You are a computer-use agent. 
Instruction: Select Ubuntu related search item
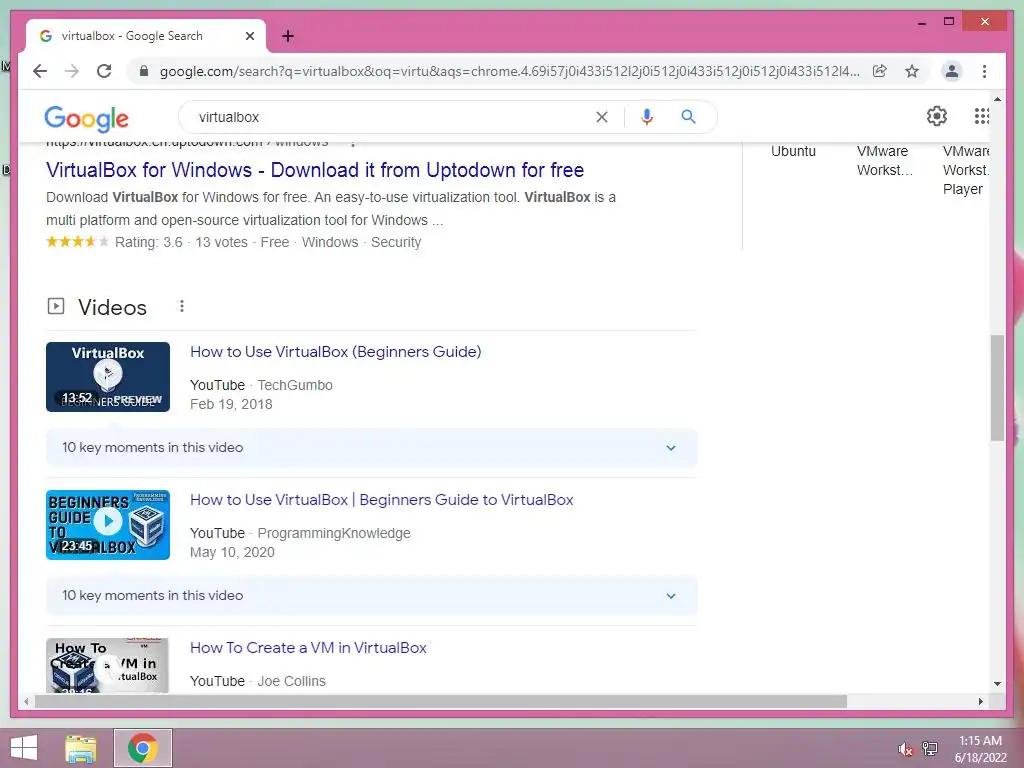click(793, 151)
